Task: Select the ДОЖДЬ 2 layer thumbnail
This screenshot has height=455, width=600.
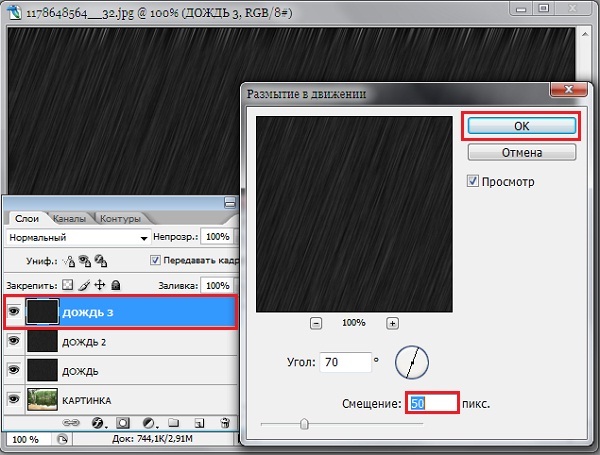Action: point(42,341)
